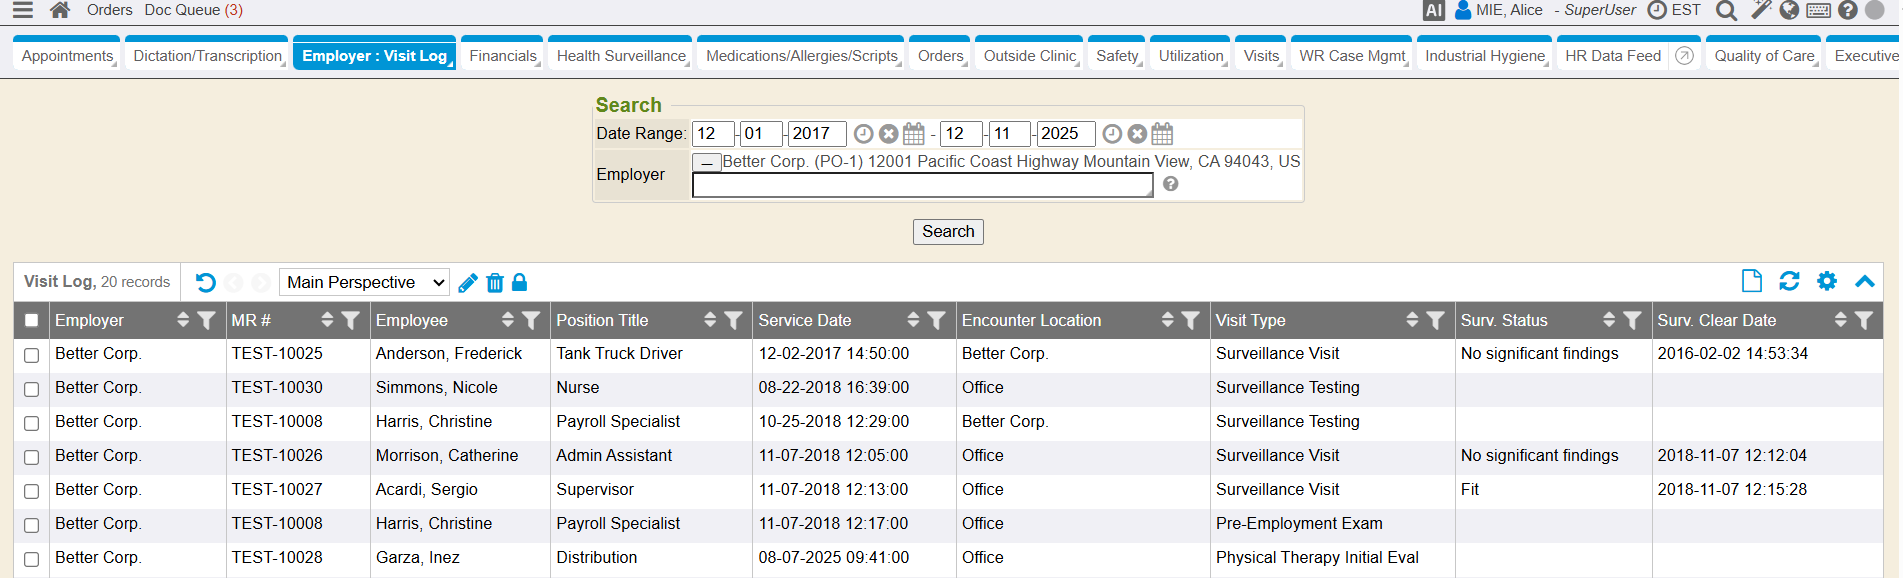Sort by Service Date column arrows

pos(912,320)
